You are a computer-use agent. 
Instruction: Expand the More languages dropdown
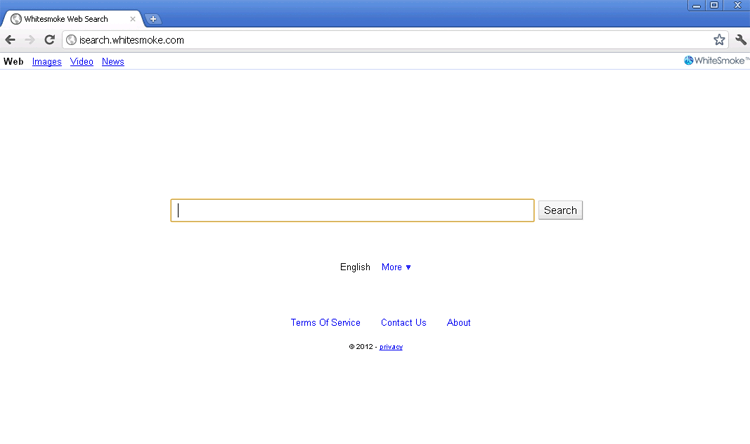396,267
